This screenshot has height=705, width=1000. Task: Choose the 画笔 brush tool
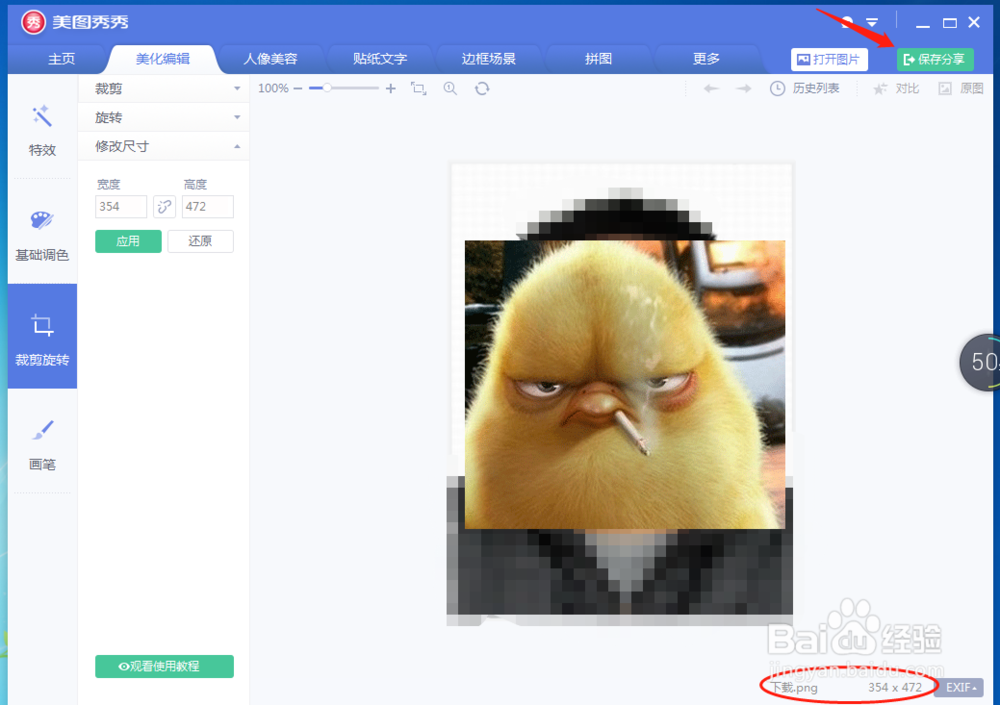(x=42, y=445)
